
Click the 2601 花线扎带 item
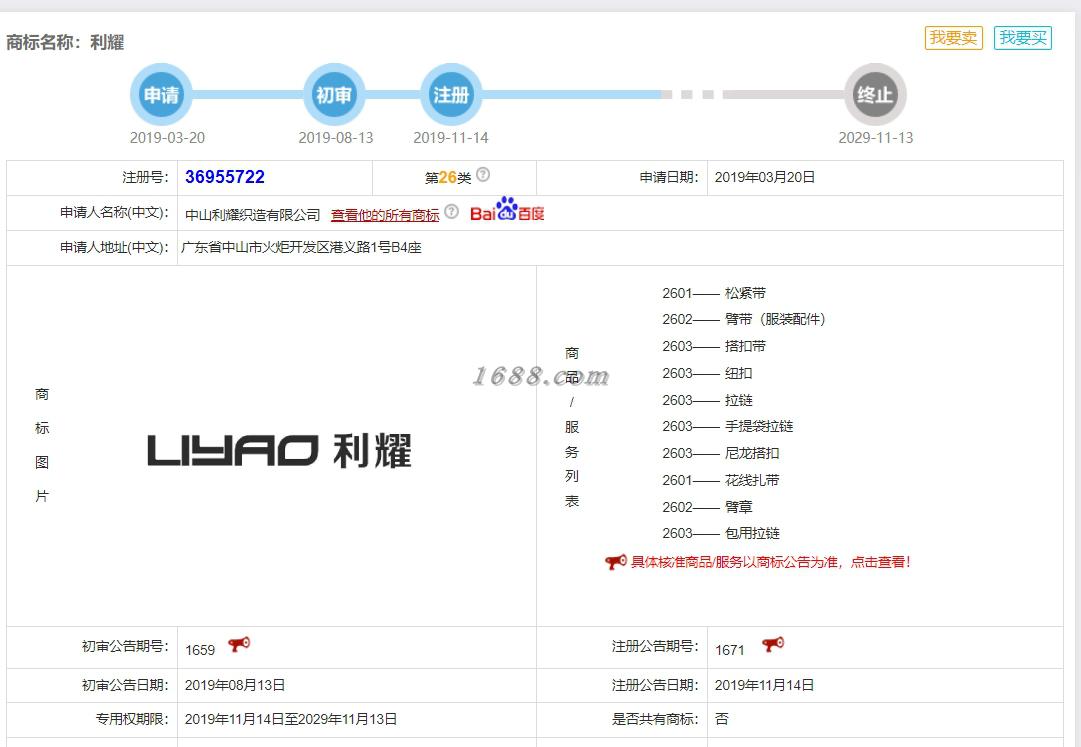pyautogui.click(x=721, y=480)
